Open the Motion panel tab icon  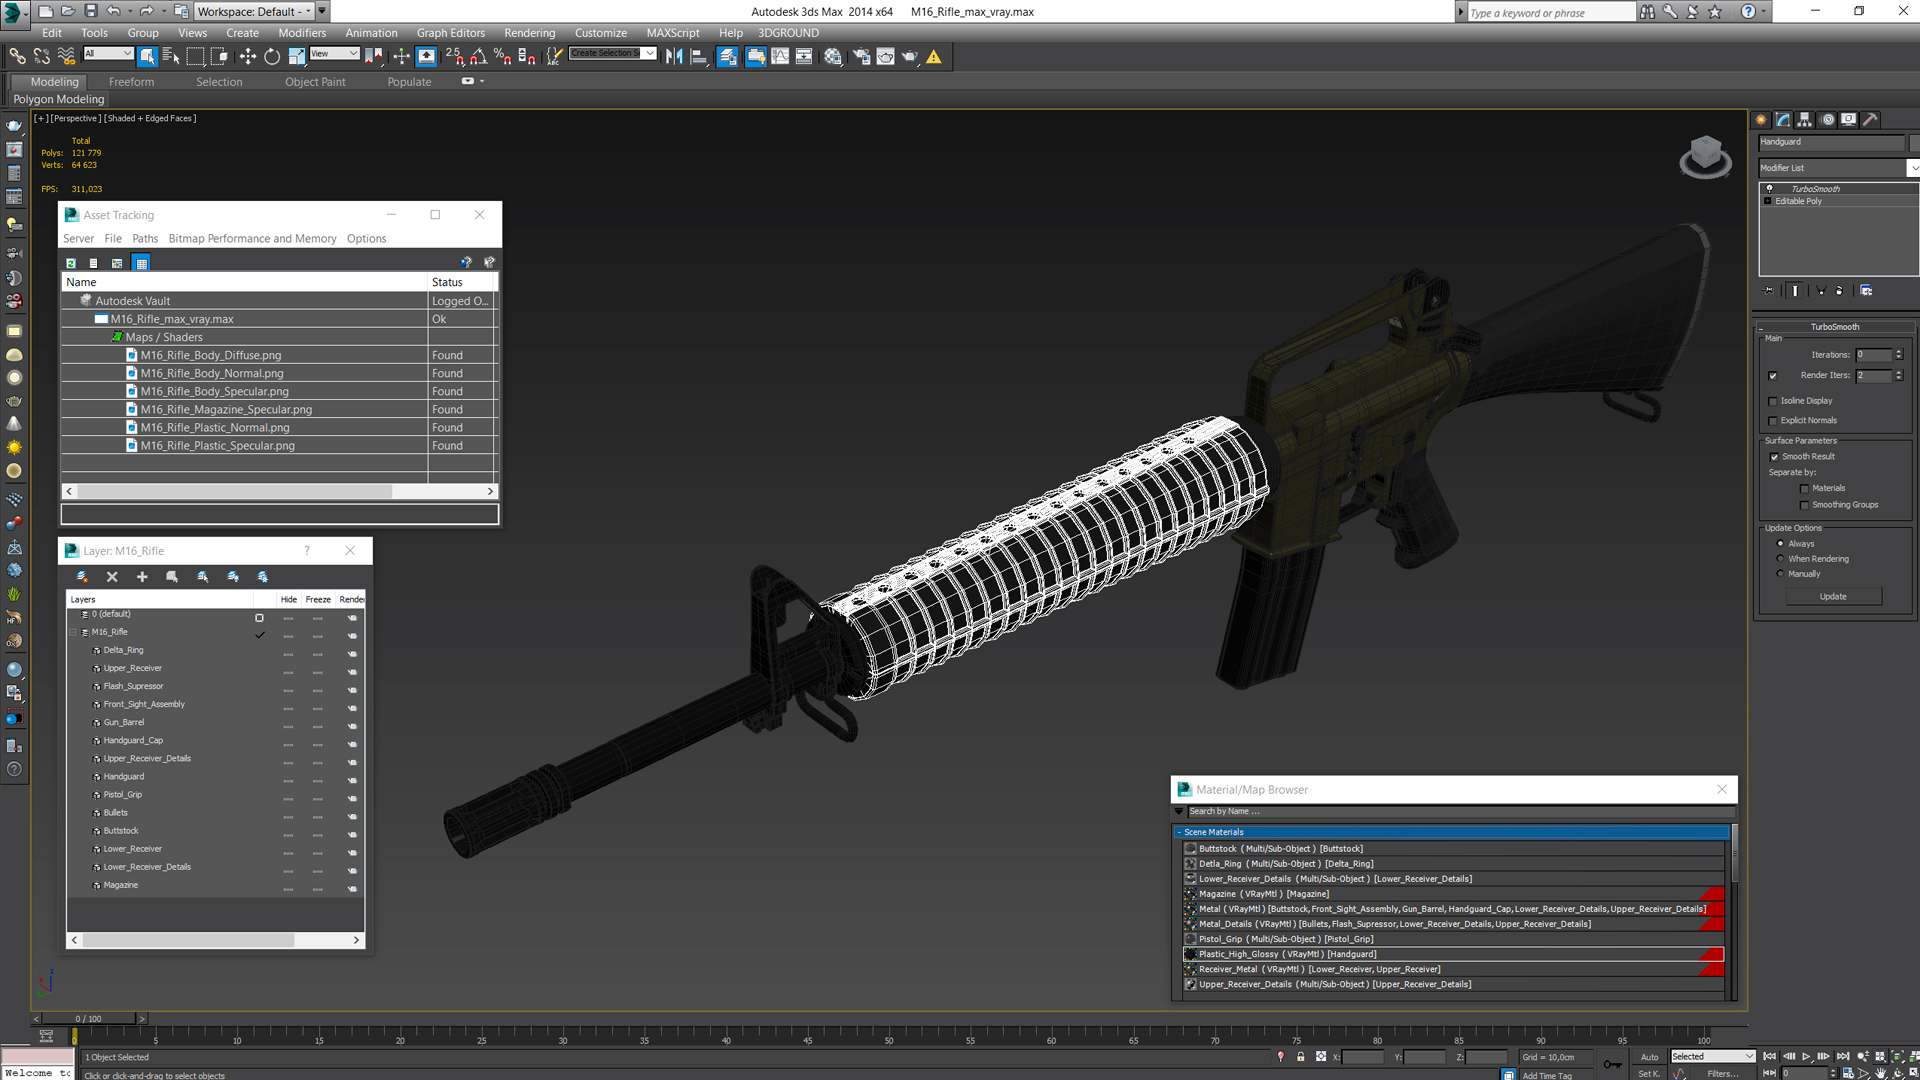point(1828,119)
